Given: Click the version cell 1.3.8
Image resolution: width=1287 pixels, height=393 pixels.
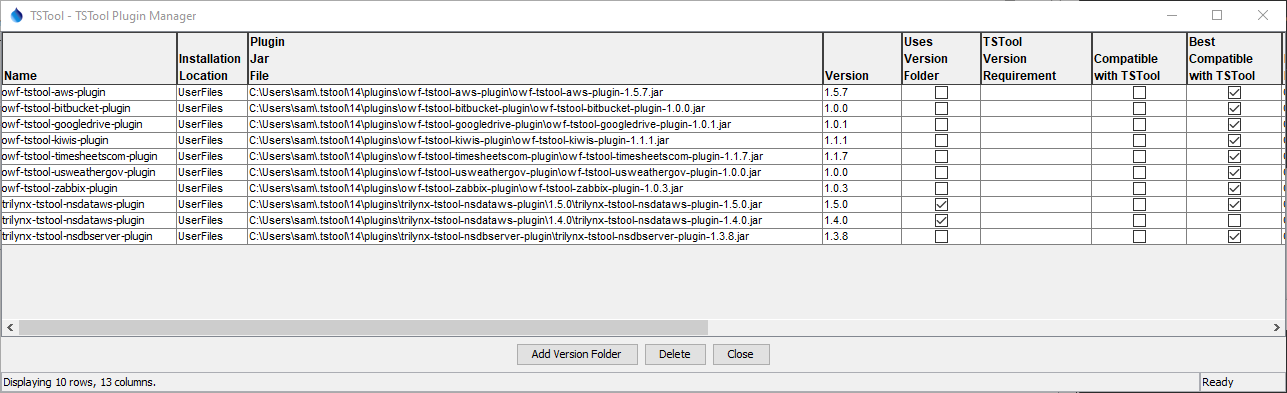Looking at the screenshot, I should coord(861,236).
